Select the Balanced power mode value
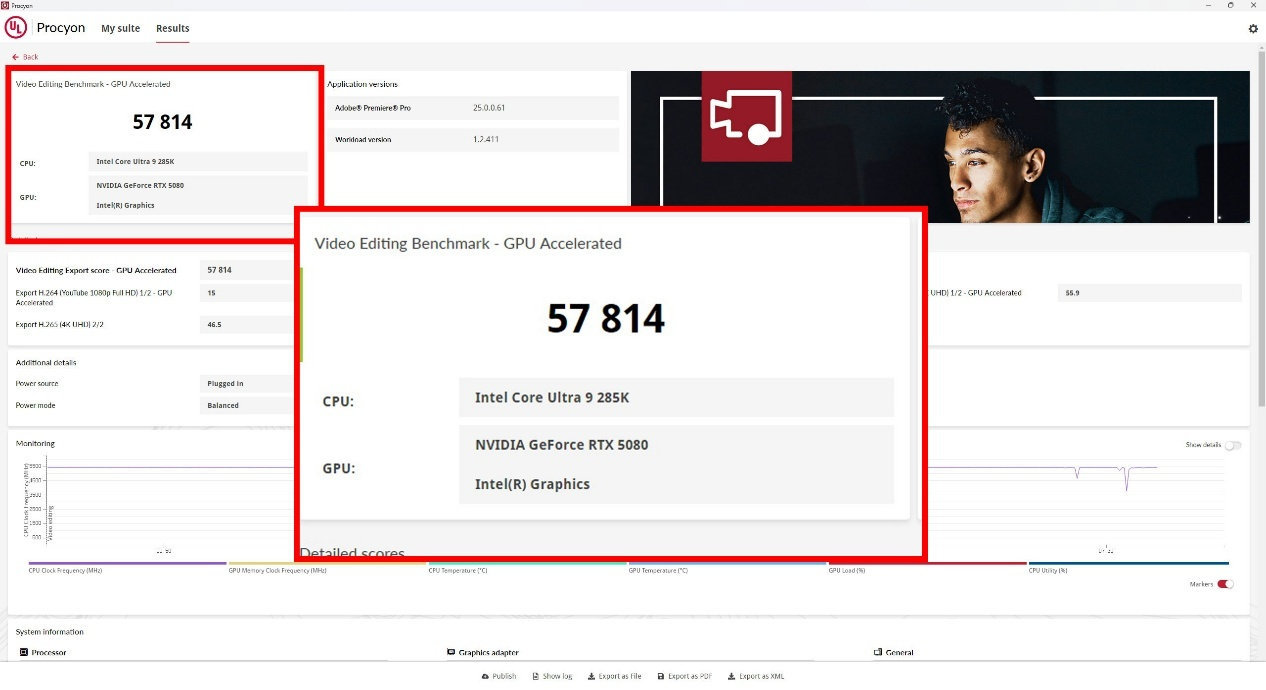Image resolution: width=1266 pixels, height=690 pixels. (x=223, y=405)
